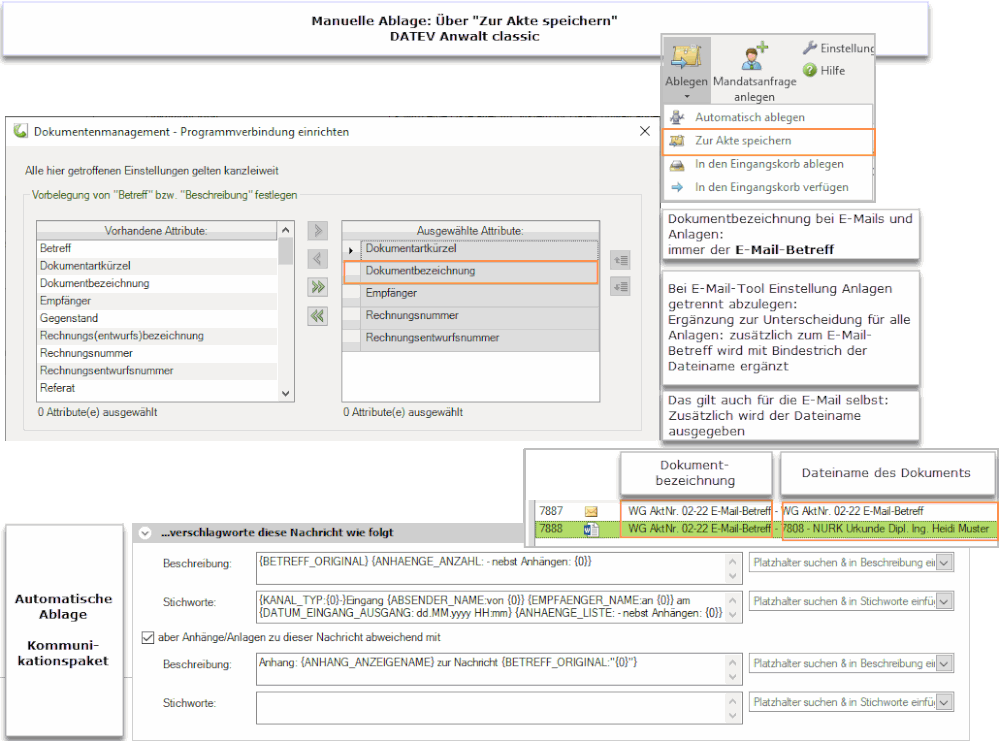Select Rechnungsnummer row in Ausgewählte Attribute
The image size is (999, 741).
pos(480,315)
